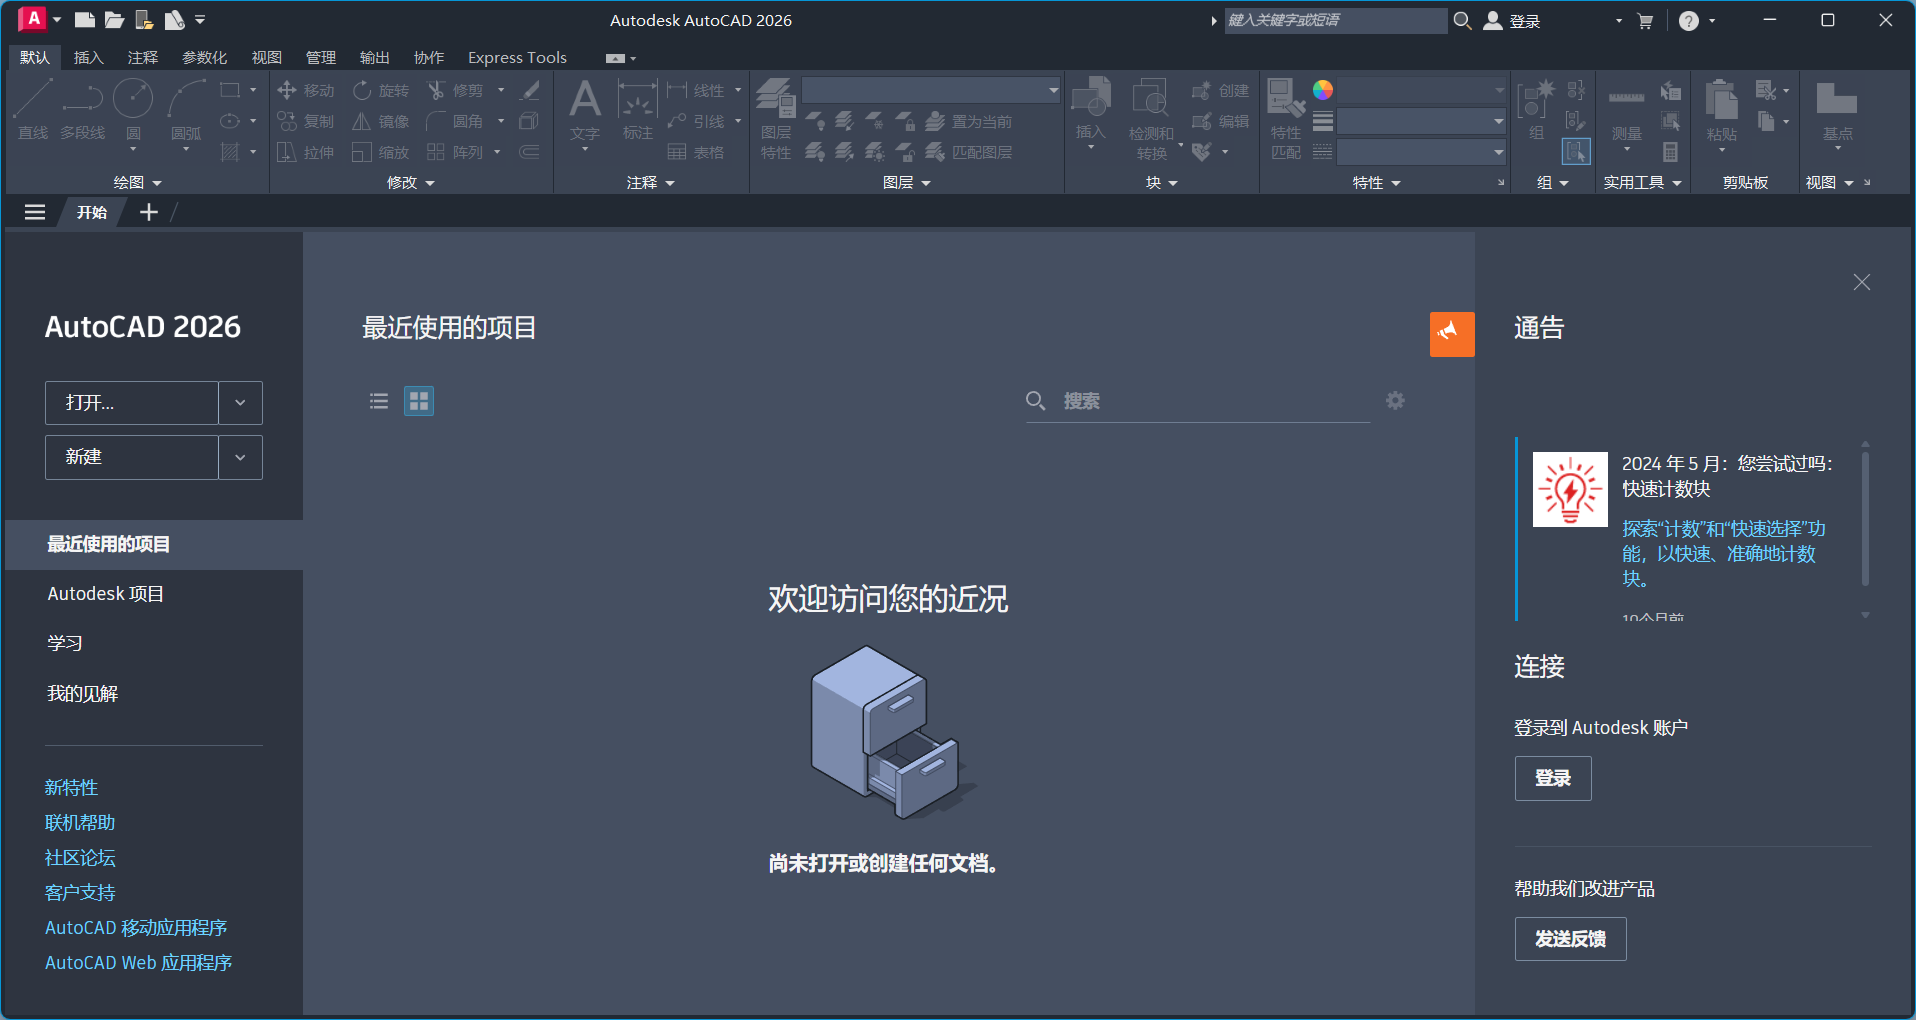Click the object color wheel swatch

(1323, 90)
